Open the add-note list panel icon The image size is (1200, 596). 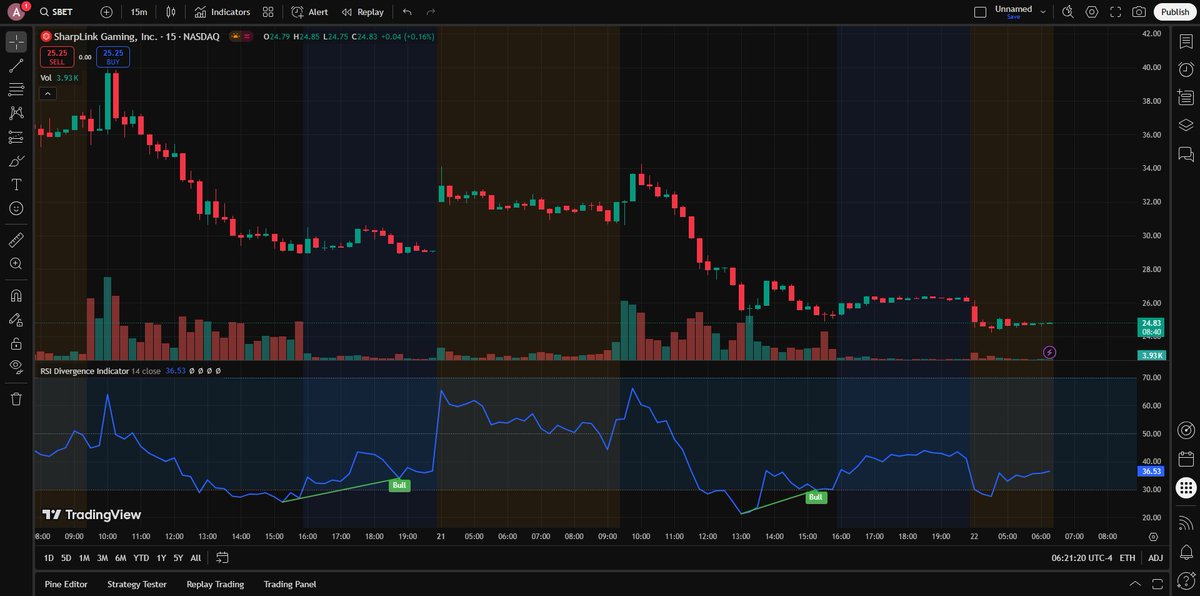[x=1186, y=97]
